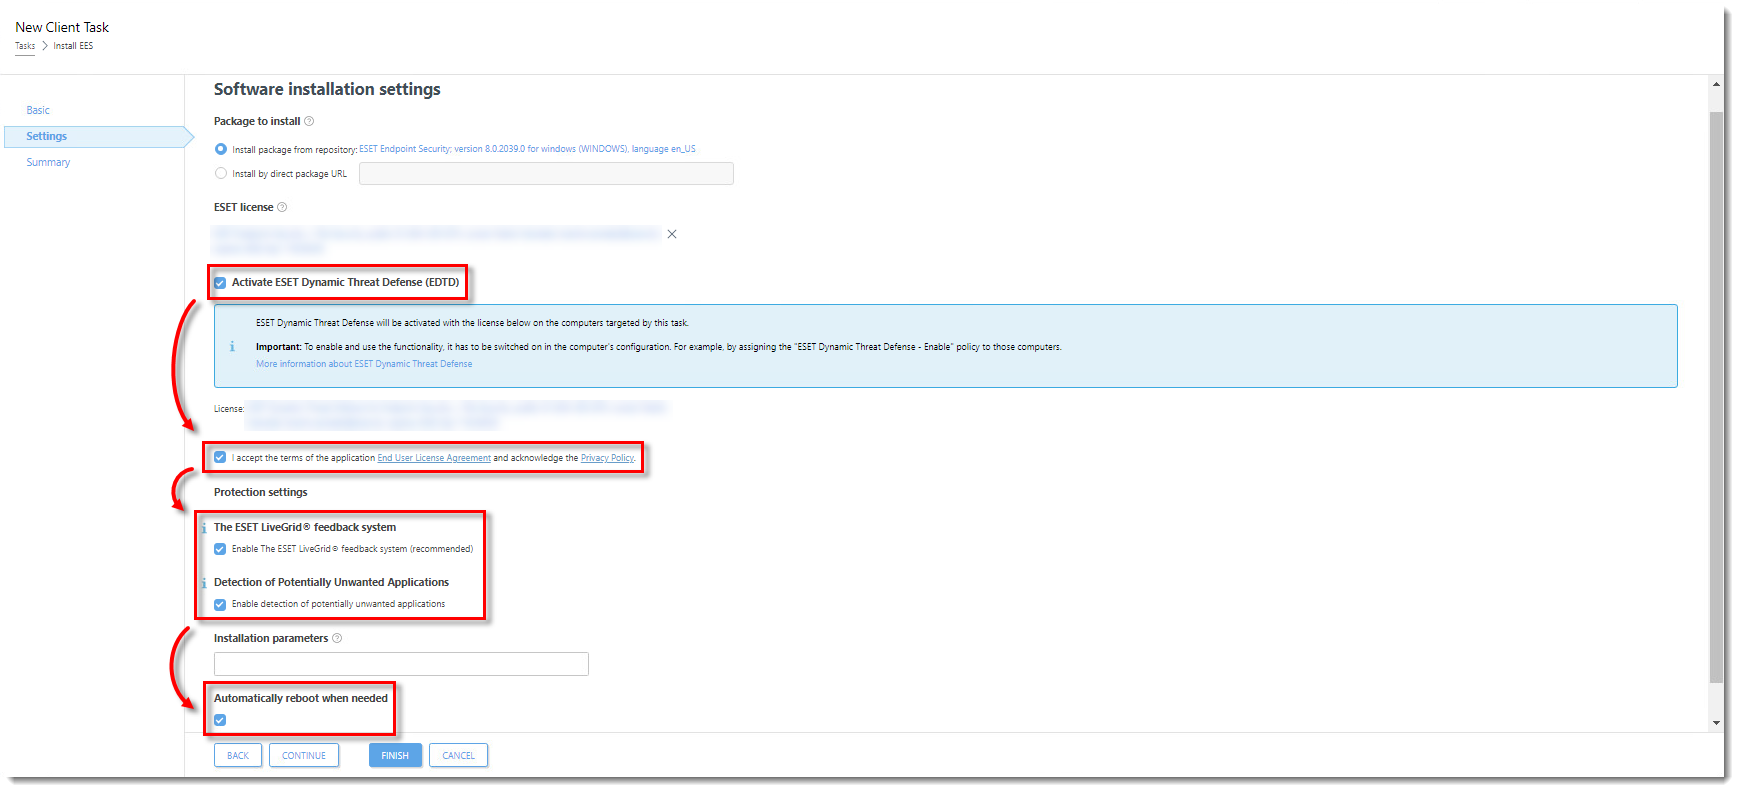
Task: Open the Basic section in sidebar
Action: click(x=38, y=110)
